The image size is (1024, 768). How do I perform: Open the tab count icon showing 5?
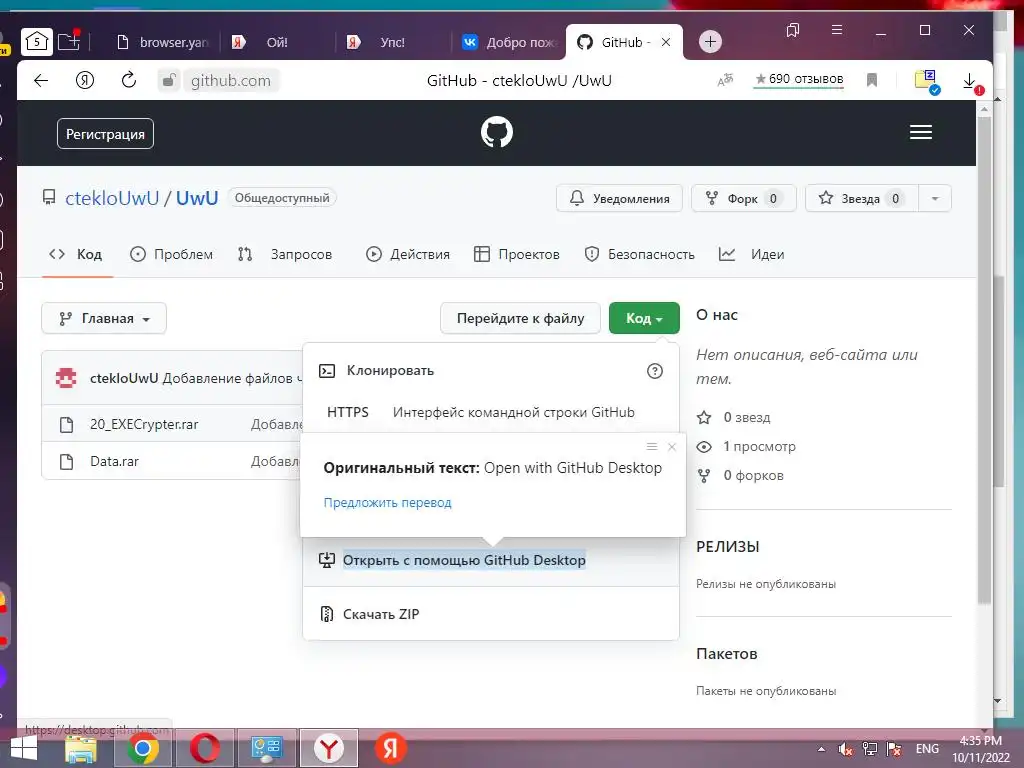pyautogui.click(x=37, y=42)
